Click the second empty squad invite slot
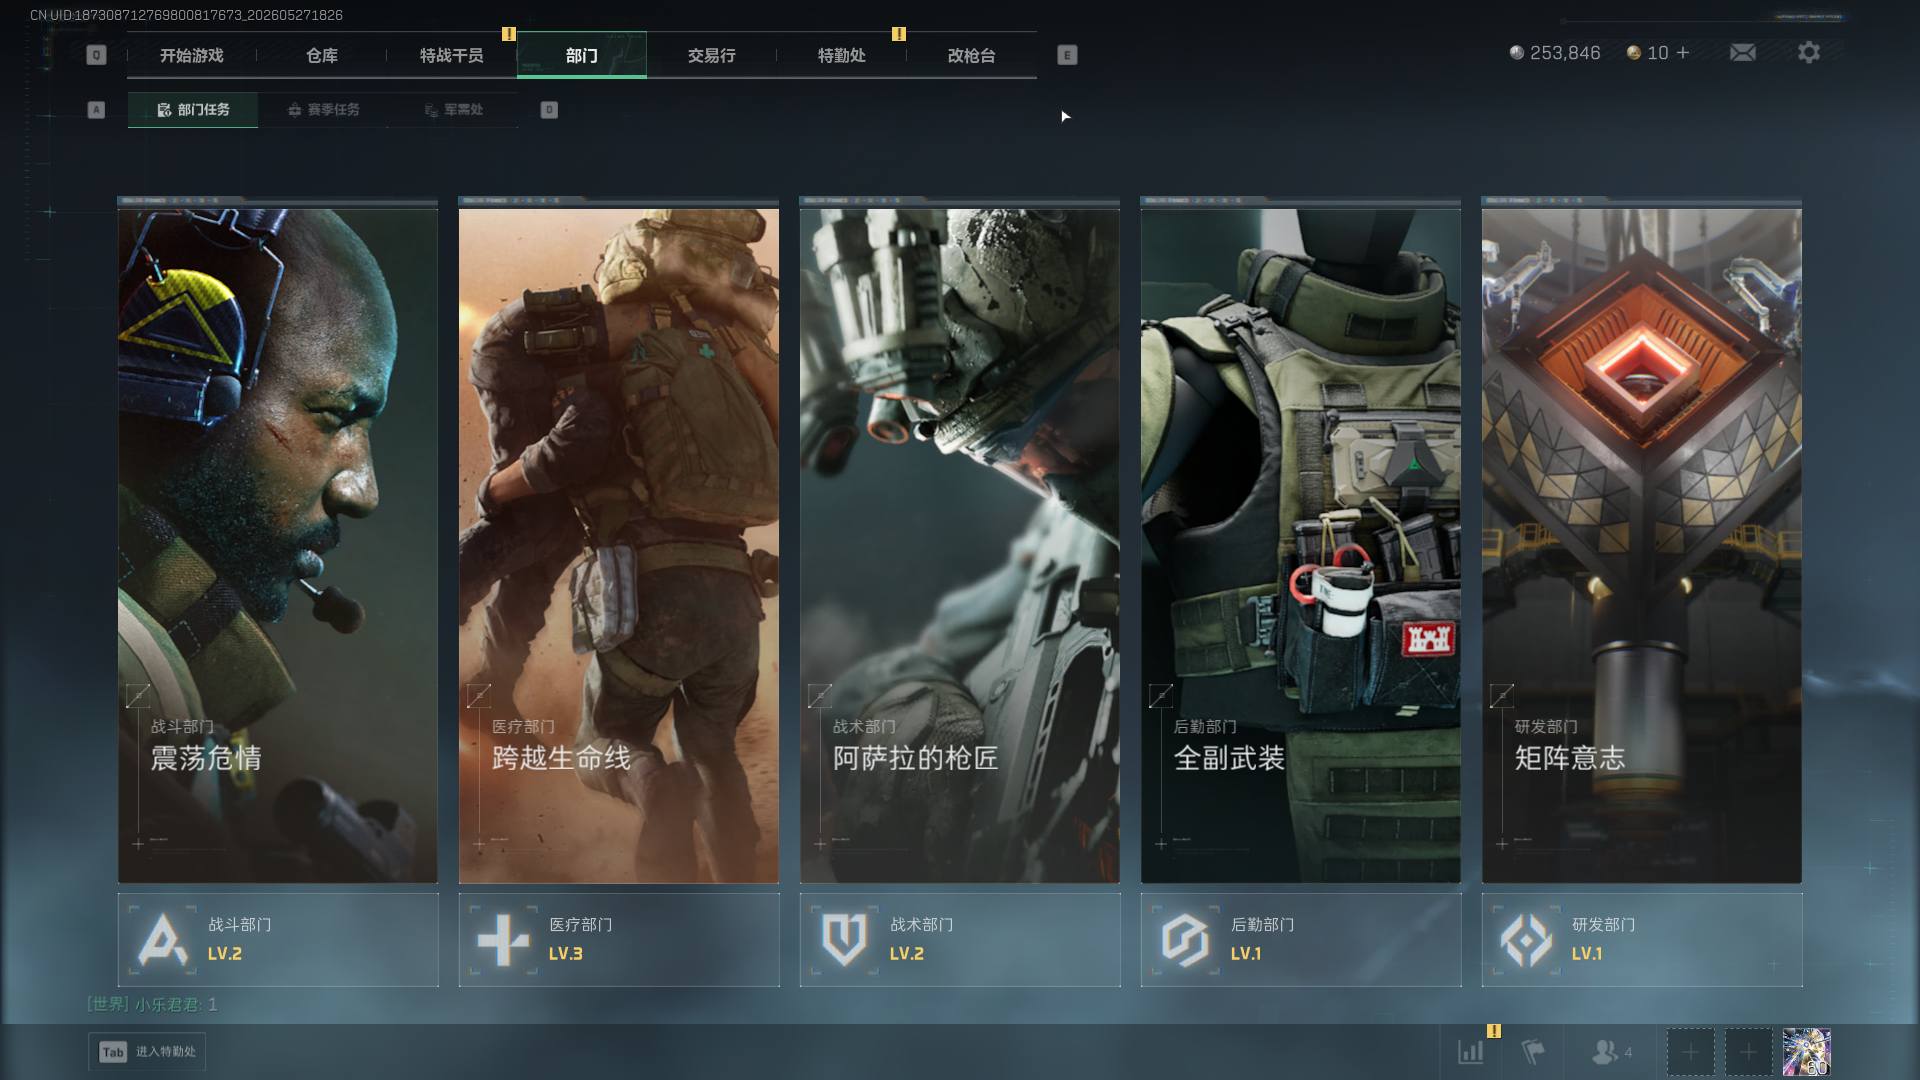Viewport: 1920px width, 1080px height. (1748, 1052)
